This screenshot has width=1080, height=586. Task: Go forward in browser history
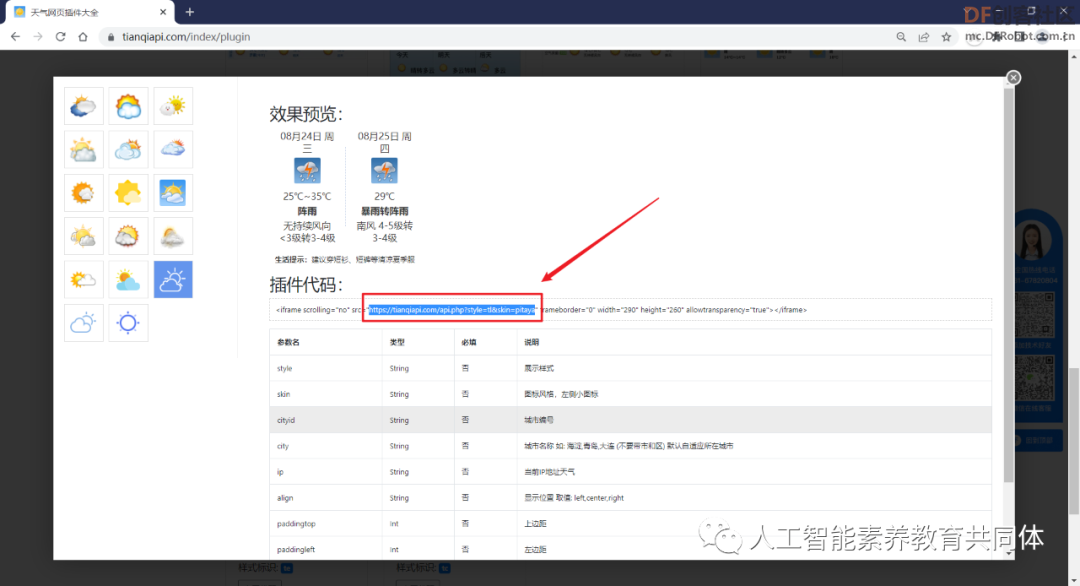pyautogui.click(x=38, y=36)
